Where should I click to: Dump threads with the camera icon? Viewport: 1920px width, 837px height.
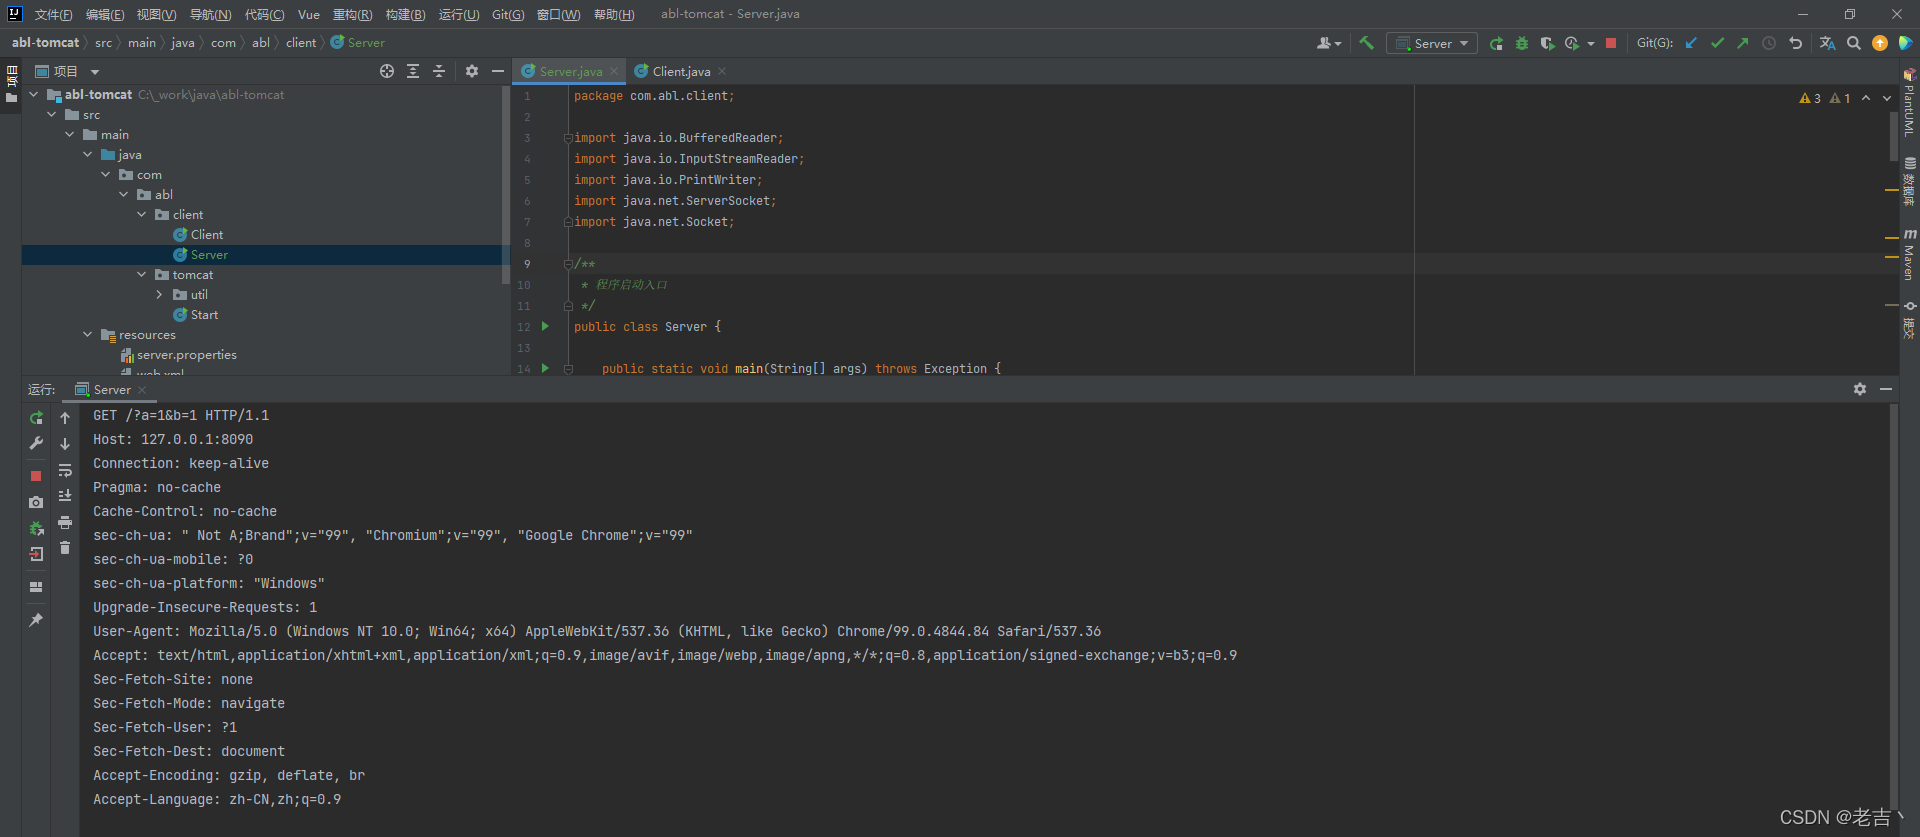(x=36, y=502)
